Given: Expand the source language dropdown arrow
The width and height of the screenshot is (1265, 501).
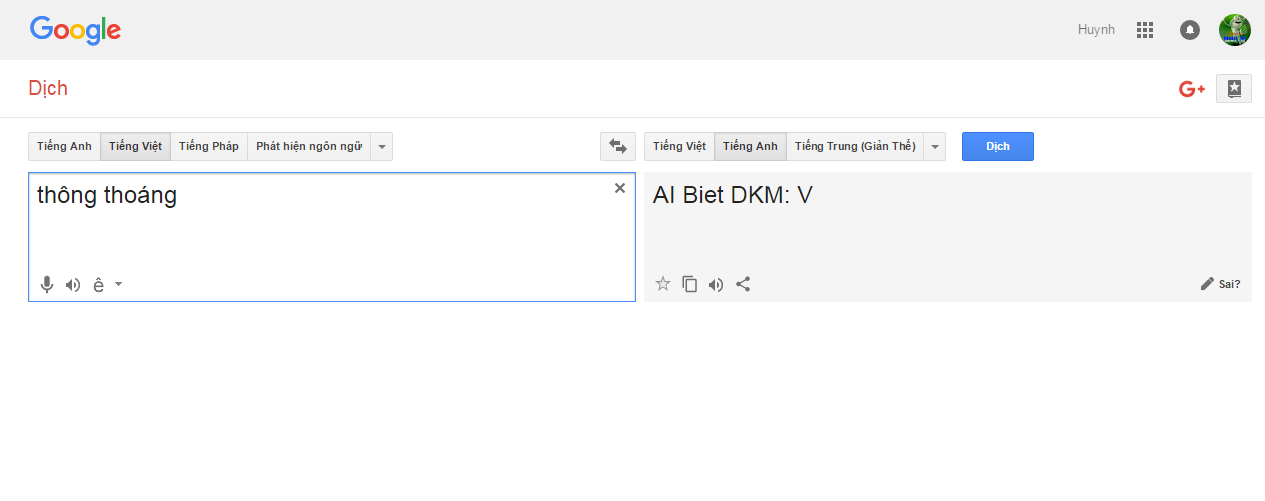Looking at the screenshot, I should pos(381,147).
